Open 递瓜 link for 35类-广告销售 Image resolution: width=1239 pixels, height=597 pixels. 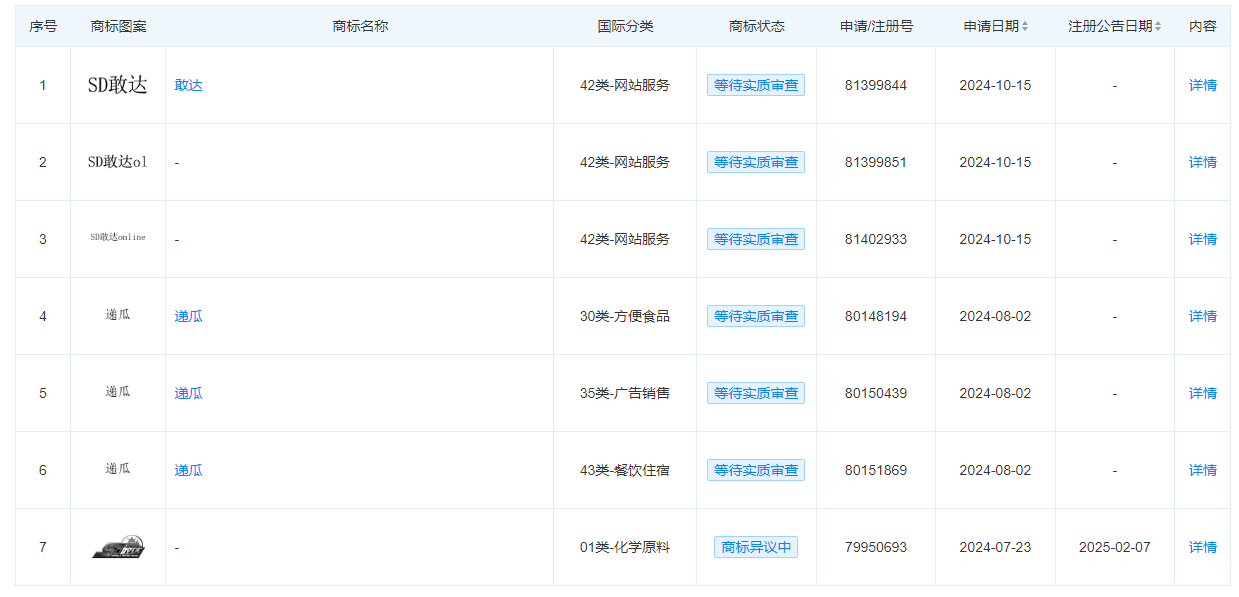[x=188, y=393]
